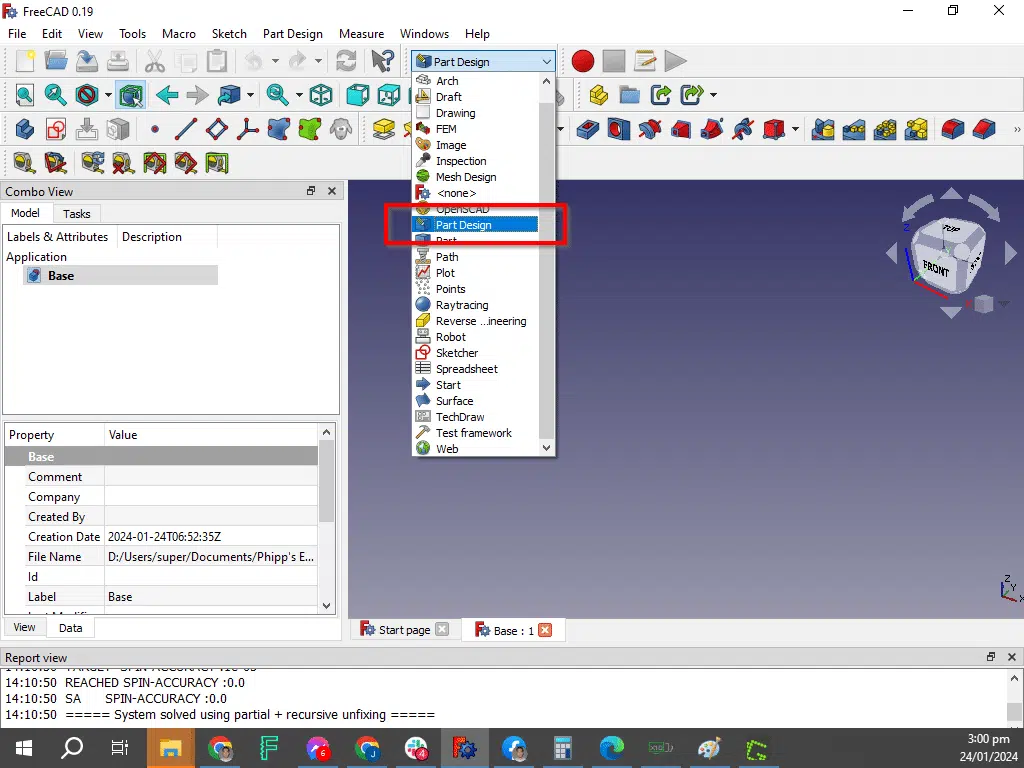Viewport: 1024px width, 768px height.
Task: Click the Fillet tool icon
Action: click(953, 129)
